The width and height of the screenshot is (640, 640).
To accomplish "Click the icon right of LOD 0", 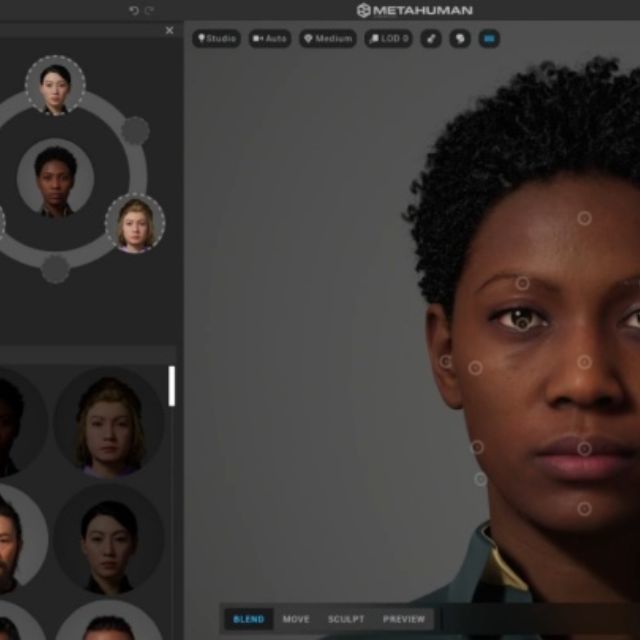I will point(431,39).
